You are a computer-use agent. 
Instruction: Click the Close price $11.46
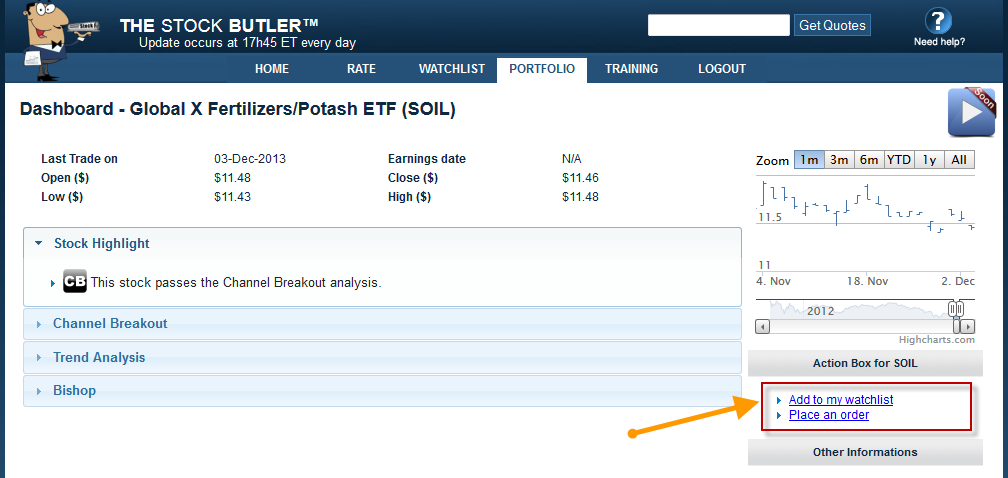(x=580, y=178)
